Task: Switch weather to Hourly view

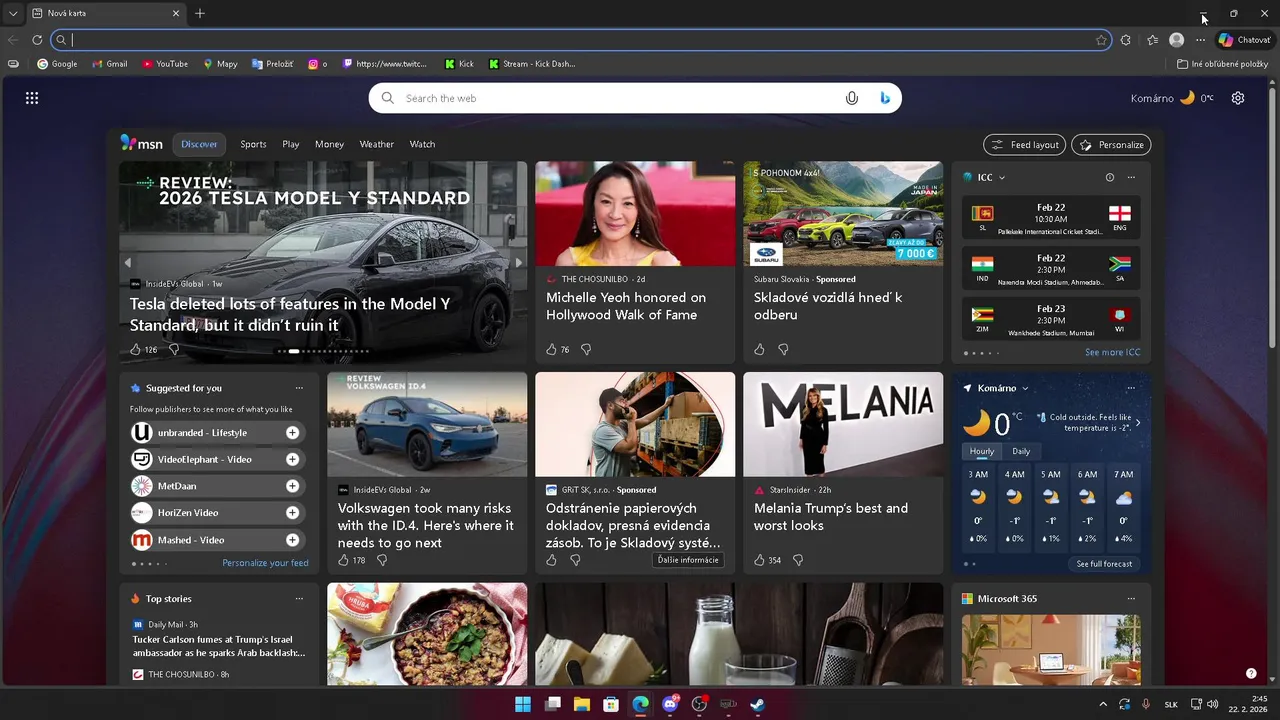Action: coord(982,451)
